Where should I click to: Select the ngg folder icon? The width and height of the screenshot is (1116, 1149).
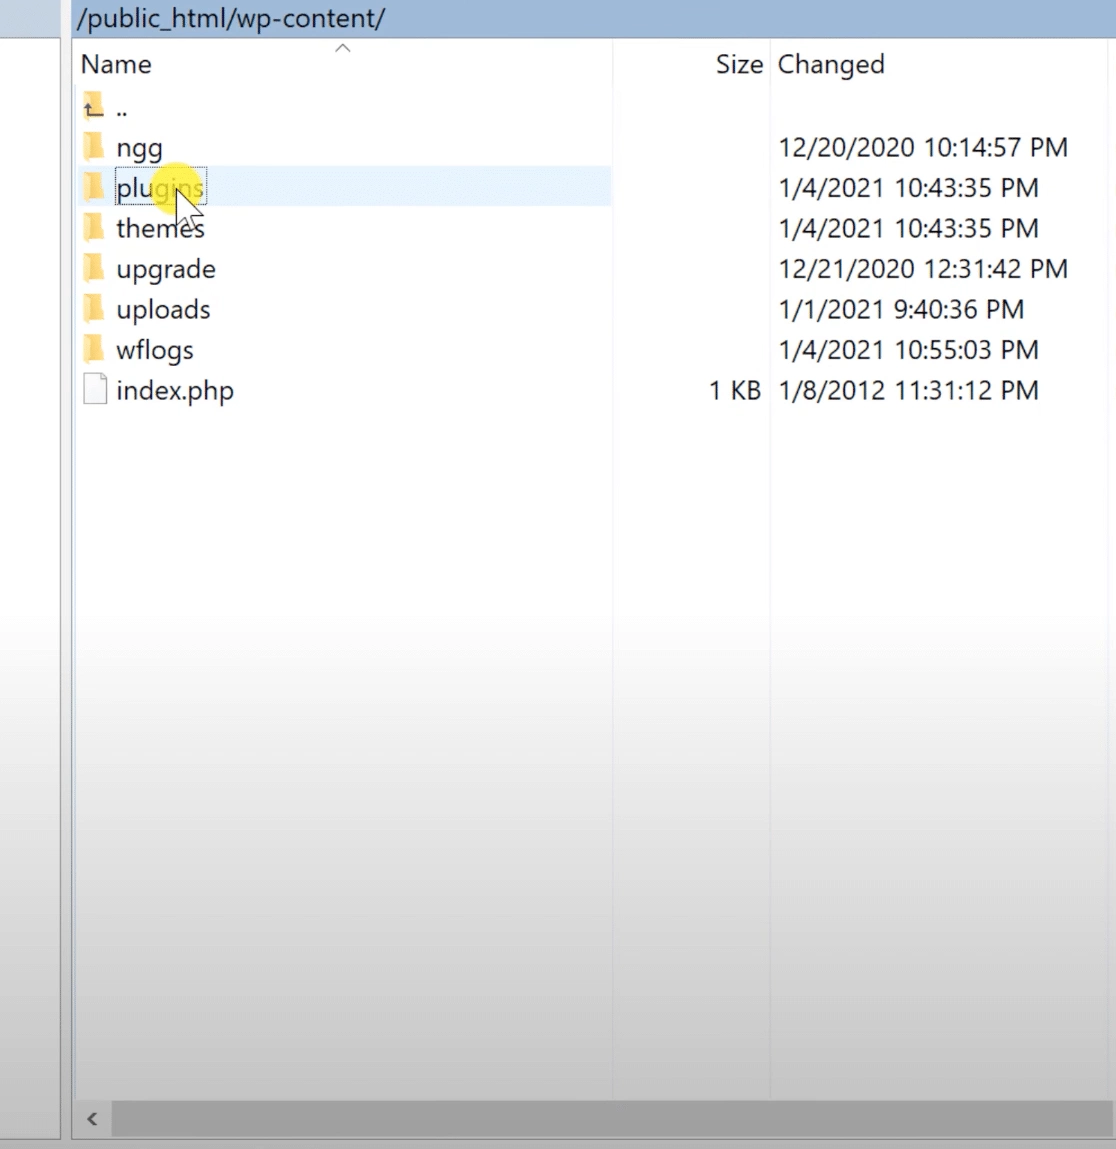point(93,147)
